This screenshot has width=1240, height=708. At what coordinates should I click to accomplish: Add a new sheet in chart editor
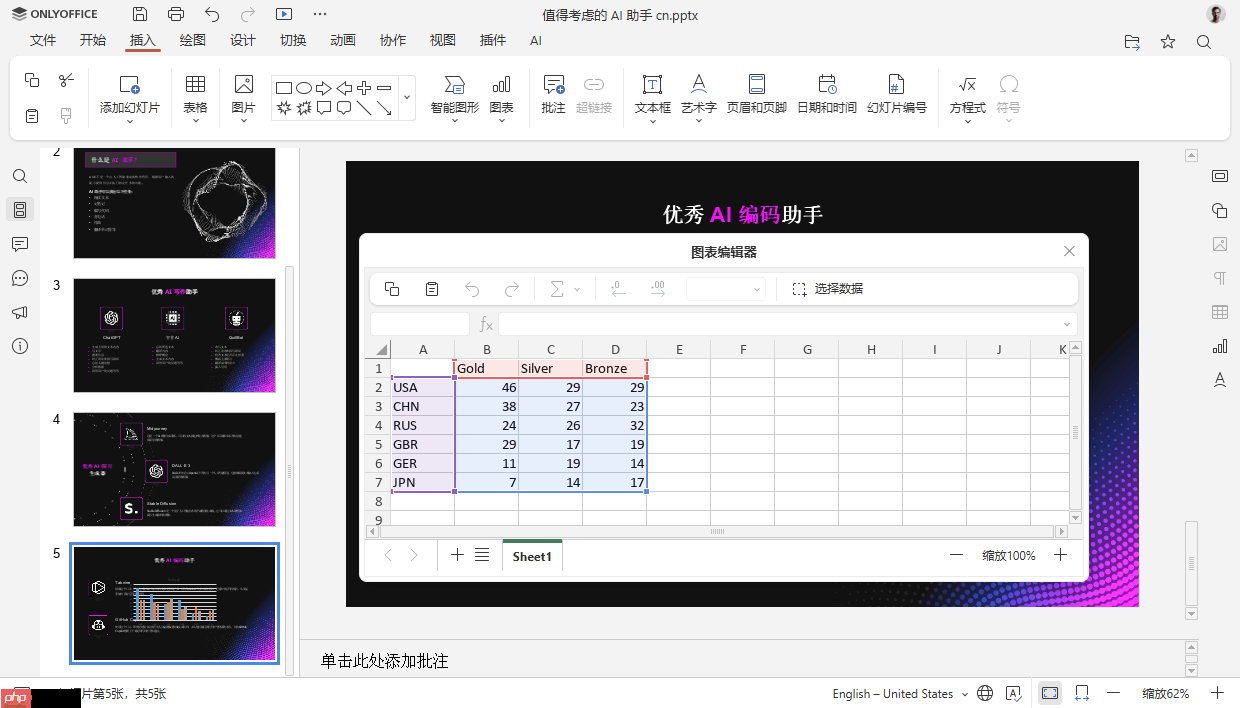[x=457, y=555]
